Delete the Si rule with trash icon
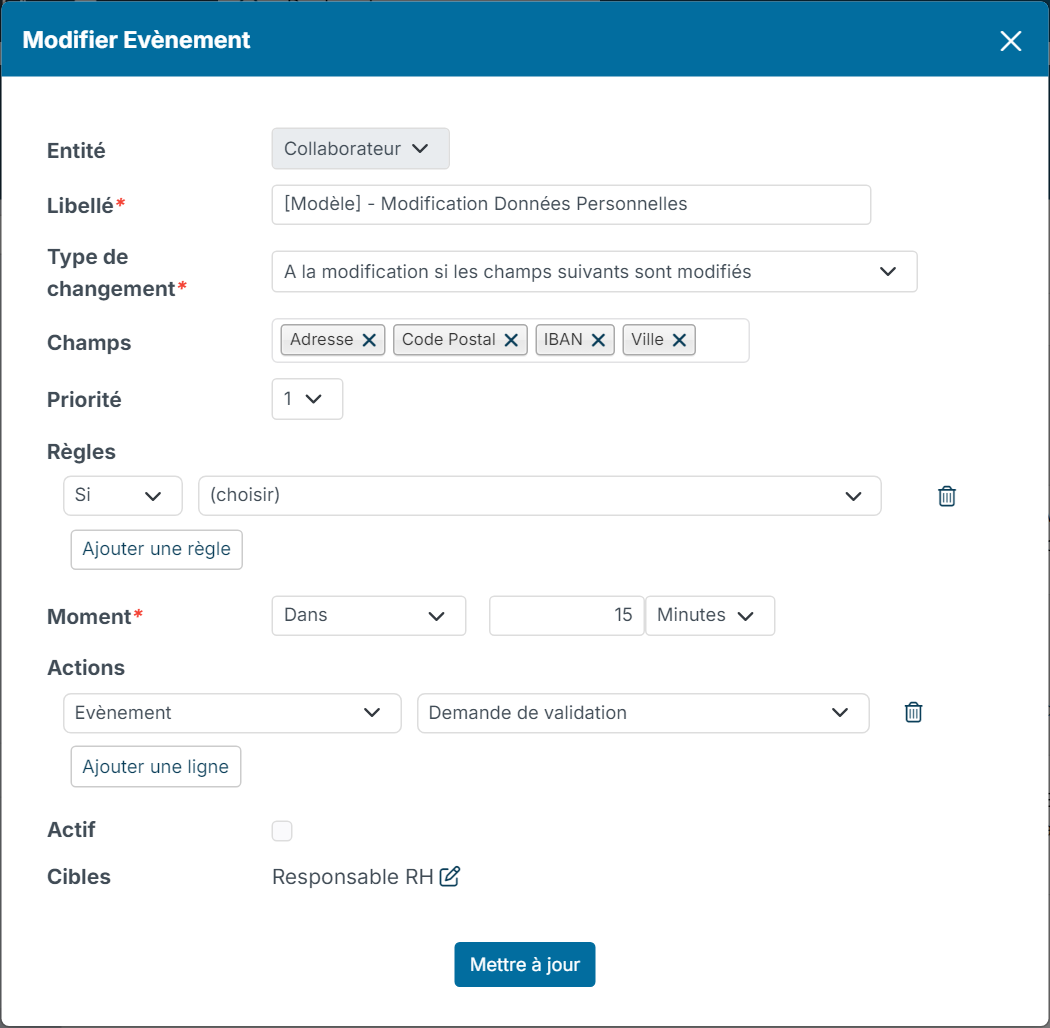Image resolution: width=1050 pixels, height=1028 pixels. [946, 496]
